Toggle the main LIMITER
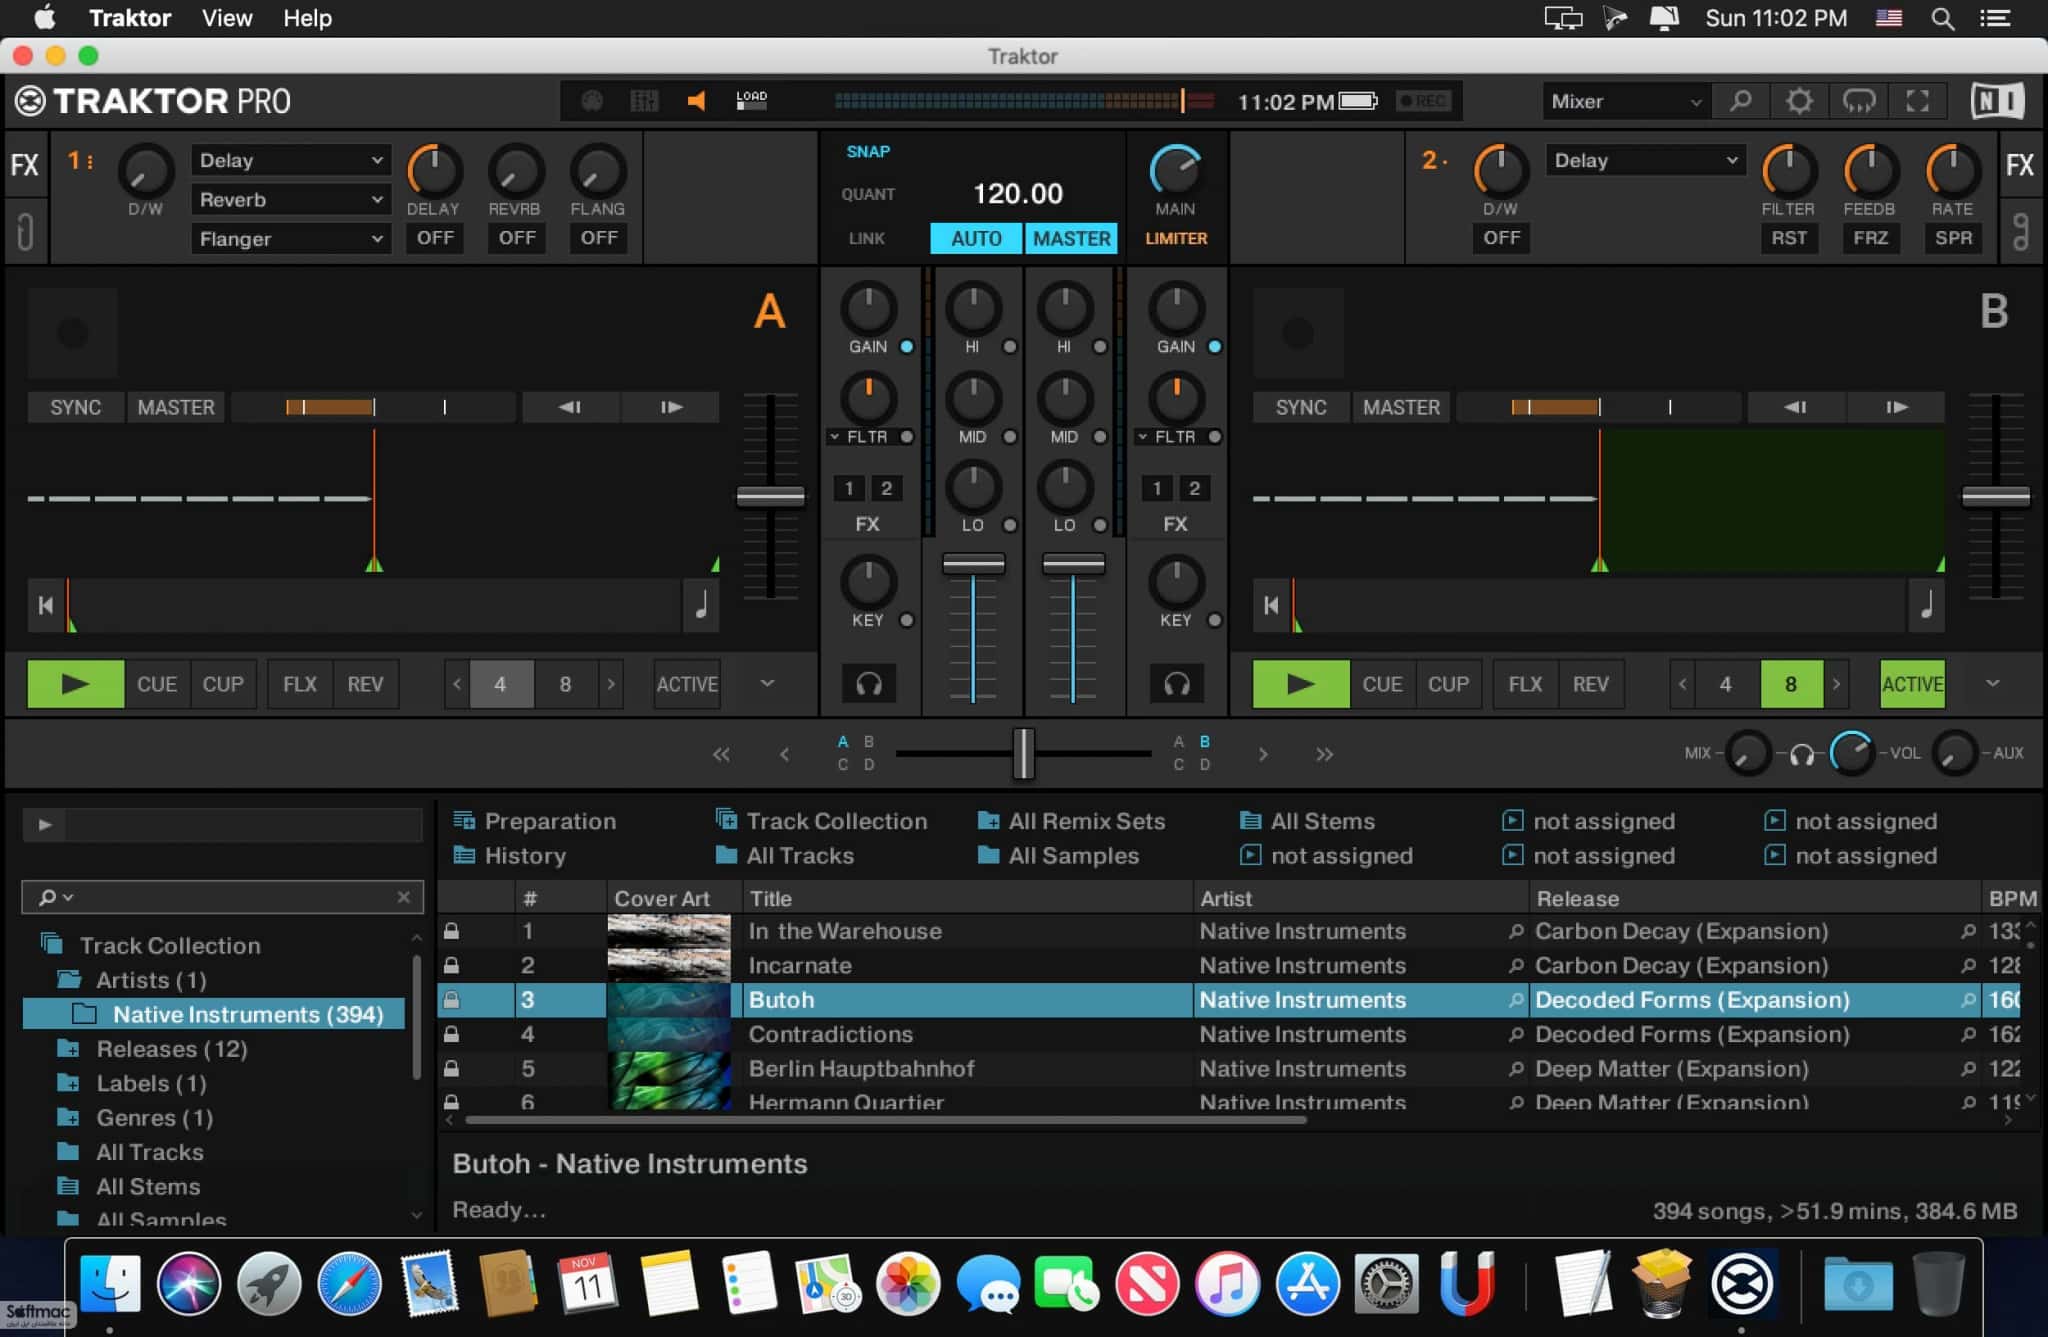Screen dimensions: 2048x1337 [1176, 239]
